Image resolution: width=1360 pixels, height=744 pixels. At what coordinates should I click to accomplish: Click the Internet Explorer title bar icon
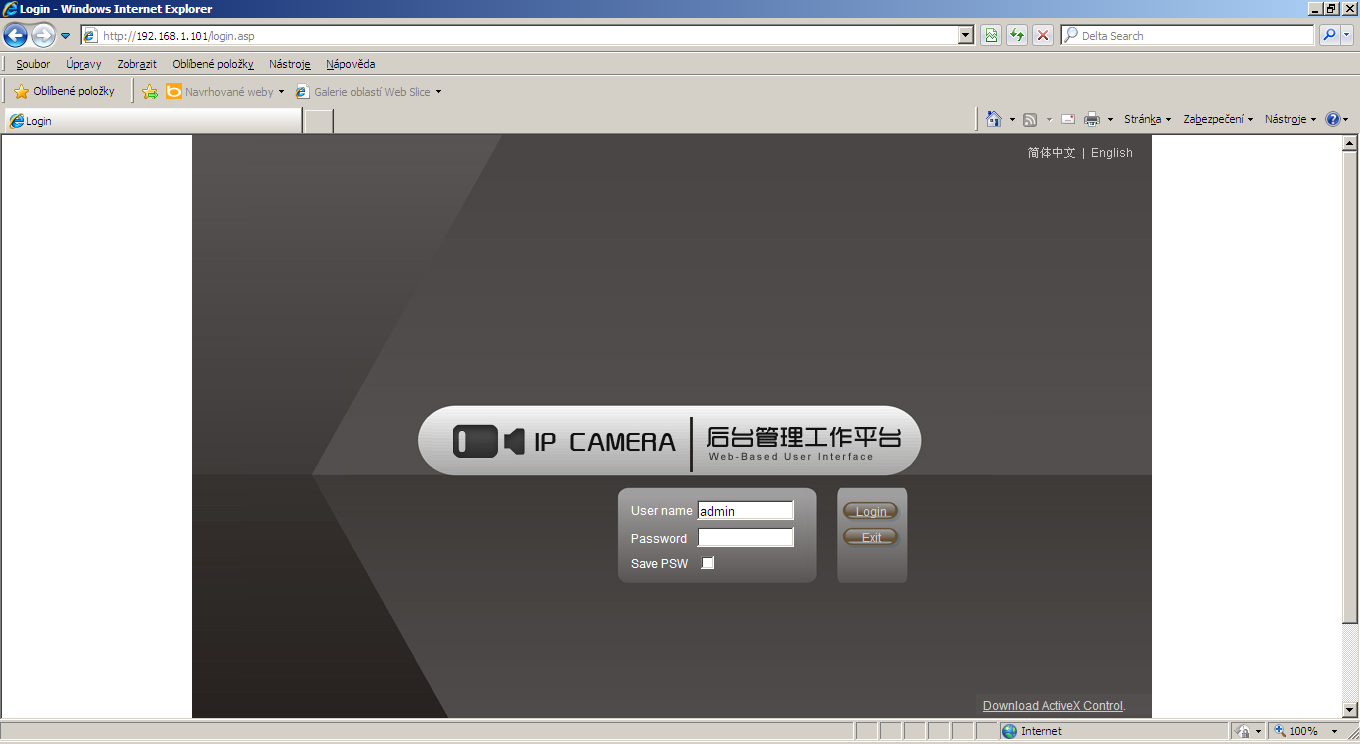click(x=10, y=8)
